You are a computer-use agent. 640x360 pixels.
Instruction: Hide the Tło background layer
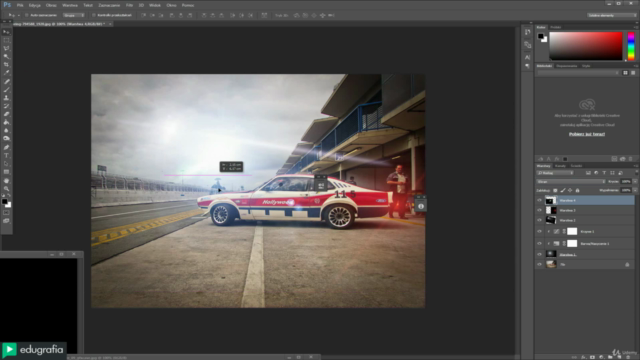[x=539, y=264]
